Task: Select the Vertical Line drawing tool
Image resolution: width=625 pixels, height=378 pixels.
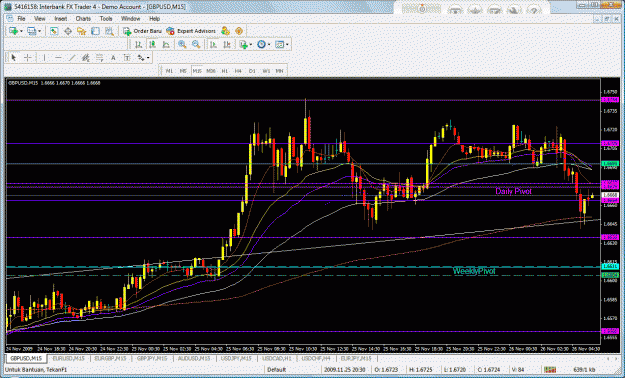Action: pos(43,58)
